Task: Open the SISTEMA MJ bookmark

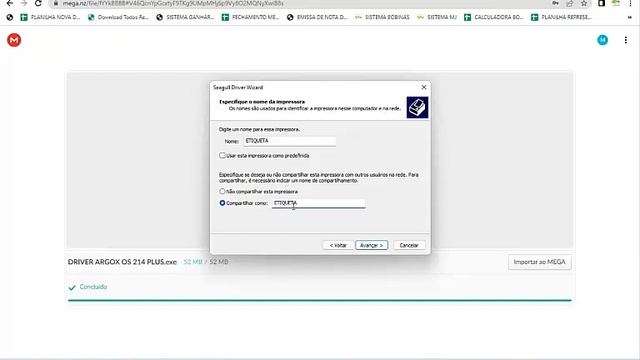Action: (x=437, y=17)
